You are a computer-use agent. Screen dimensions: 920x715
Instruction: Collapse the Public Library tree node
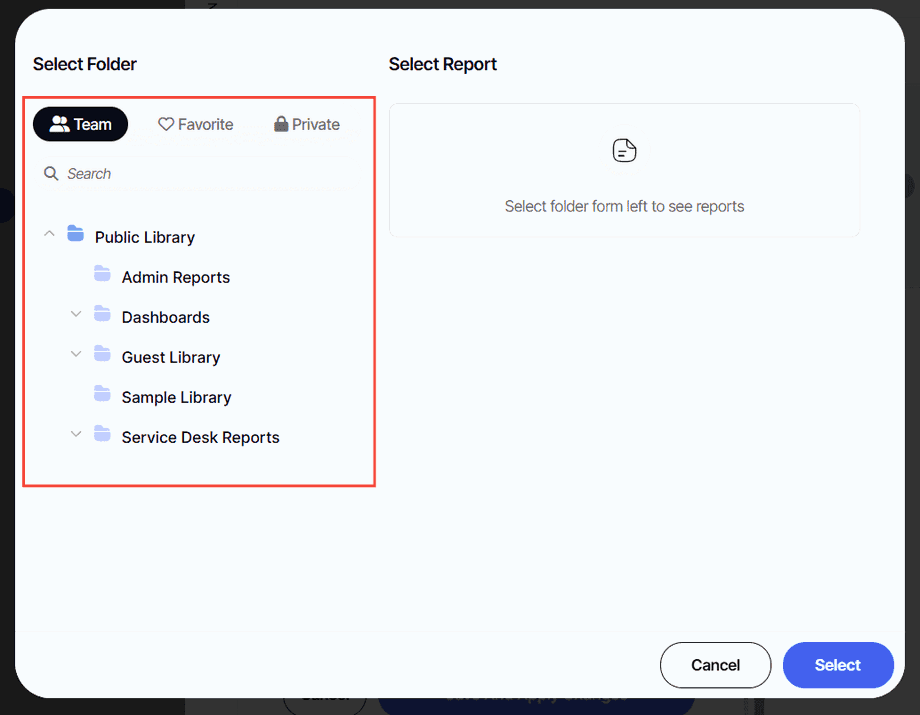(49, 234)
